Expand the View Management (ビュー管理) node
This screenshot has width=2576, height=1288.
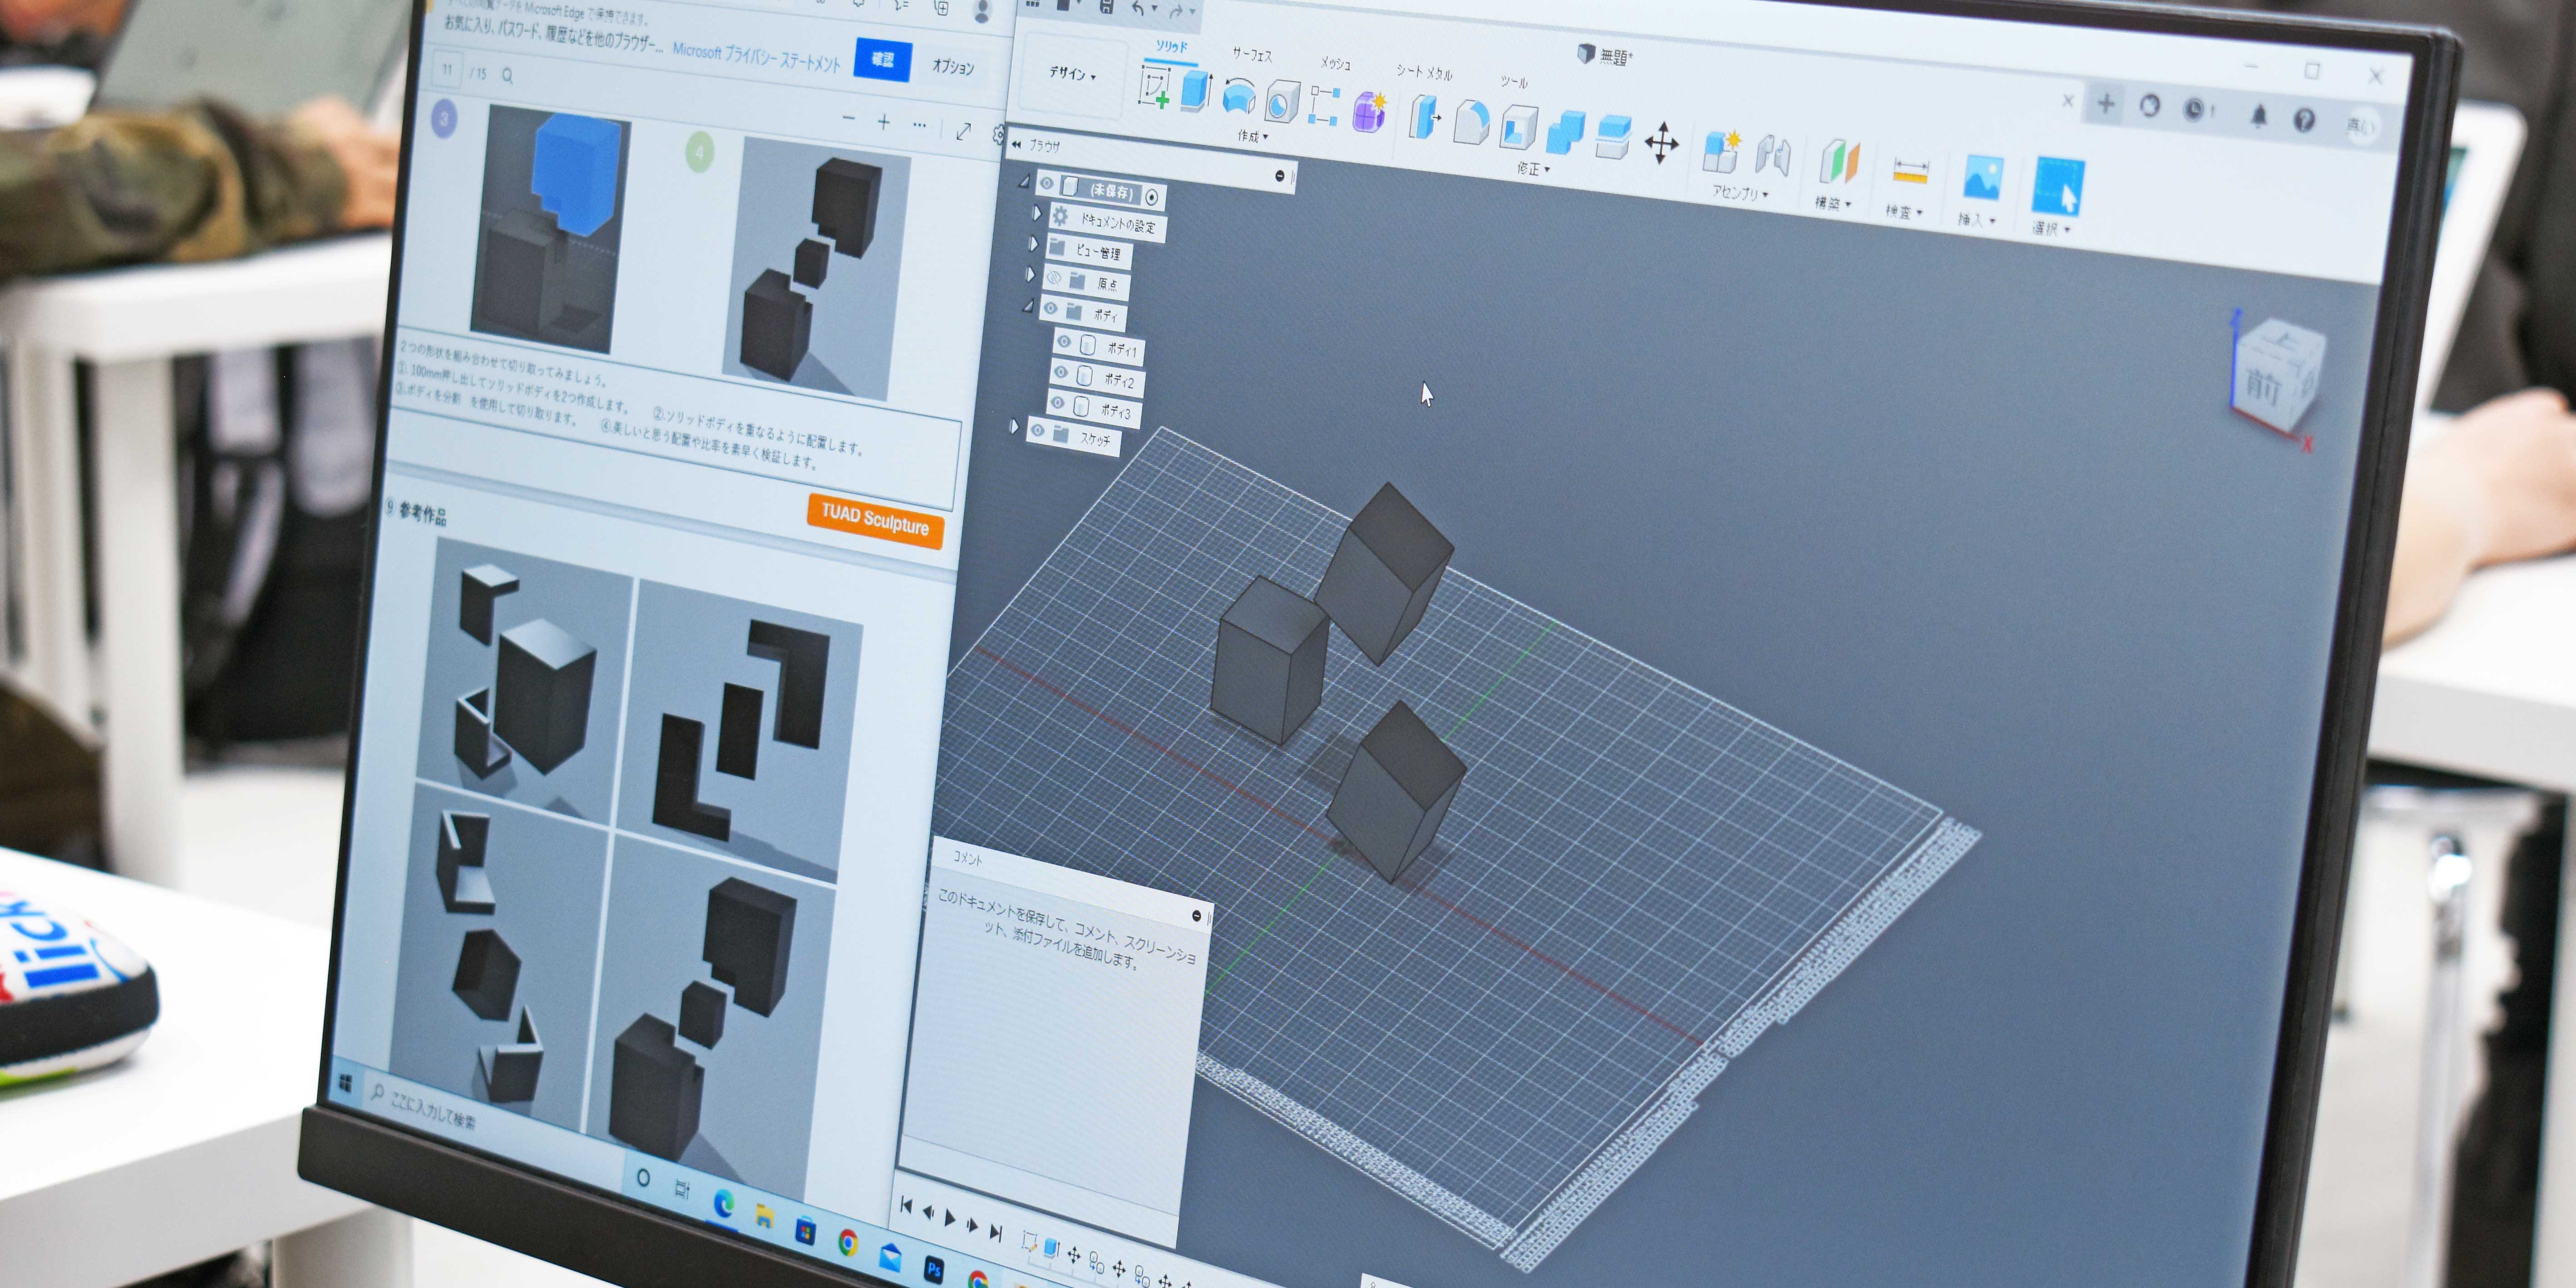(x=1033, y=243)
